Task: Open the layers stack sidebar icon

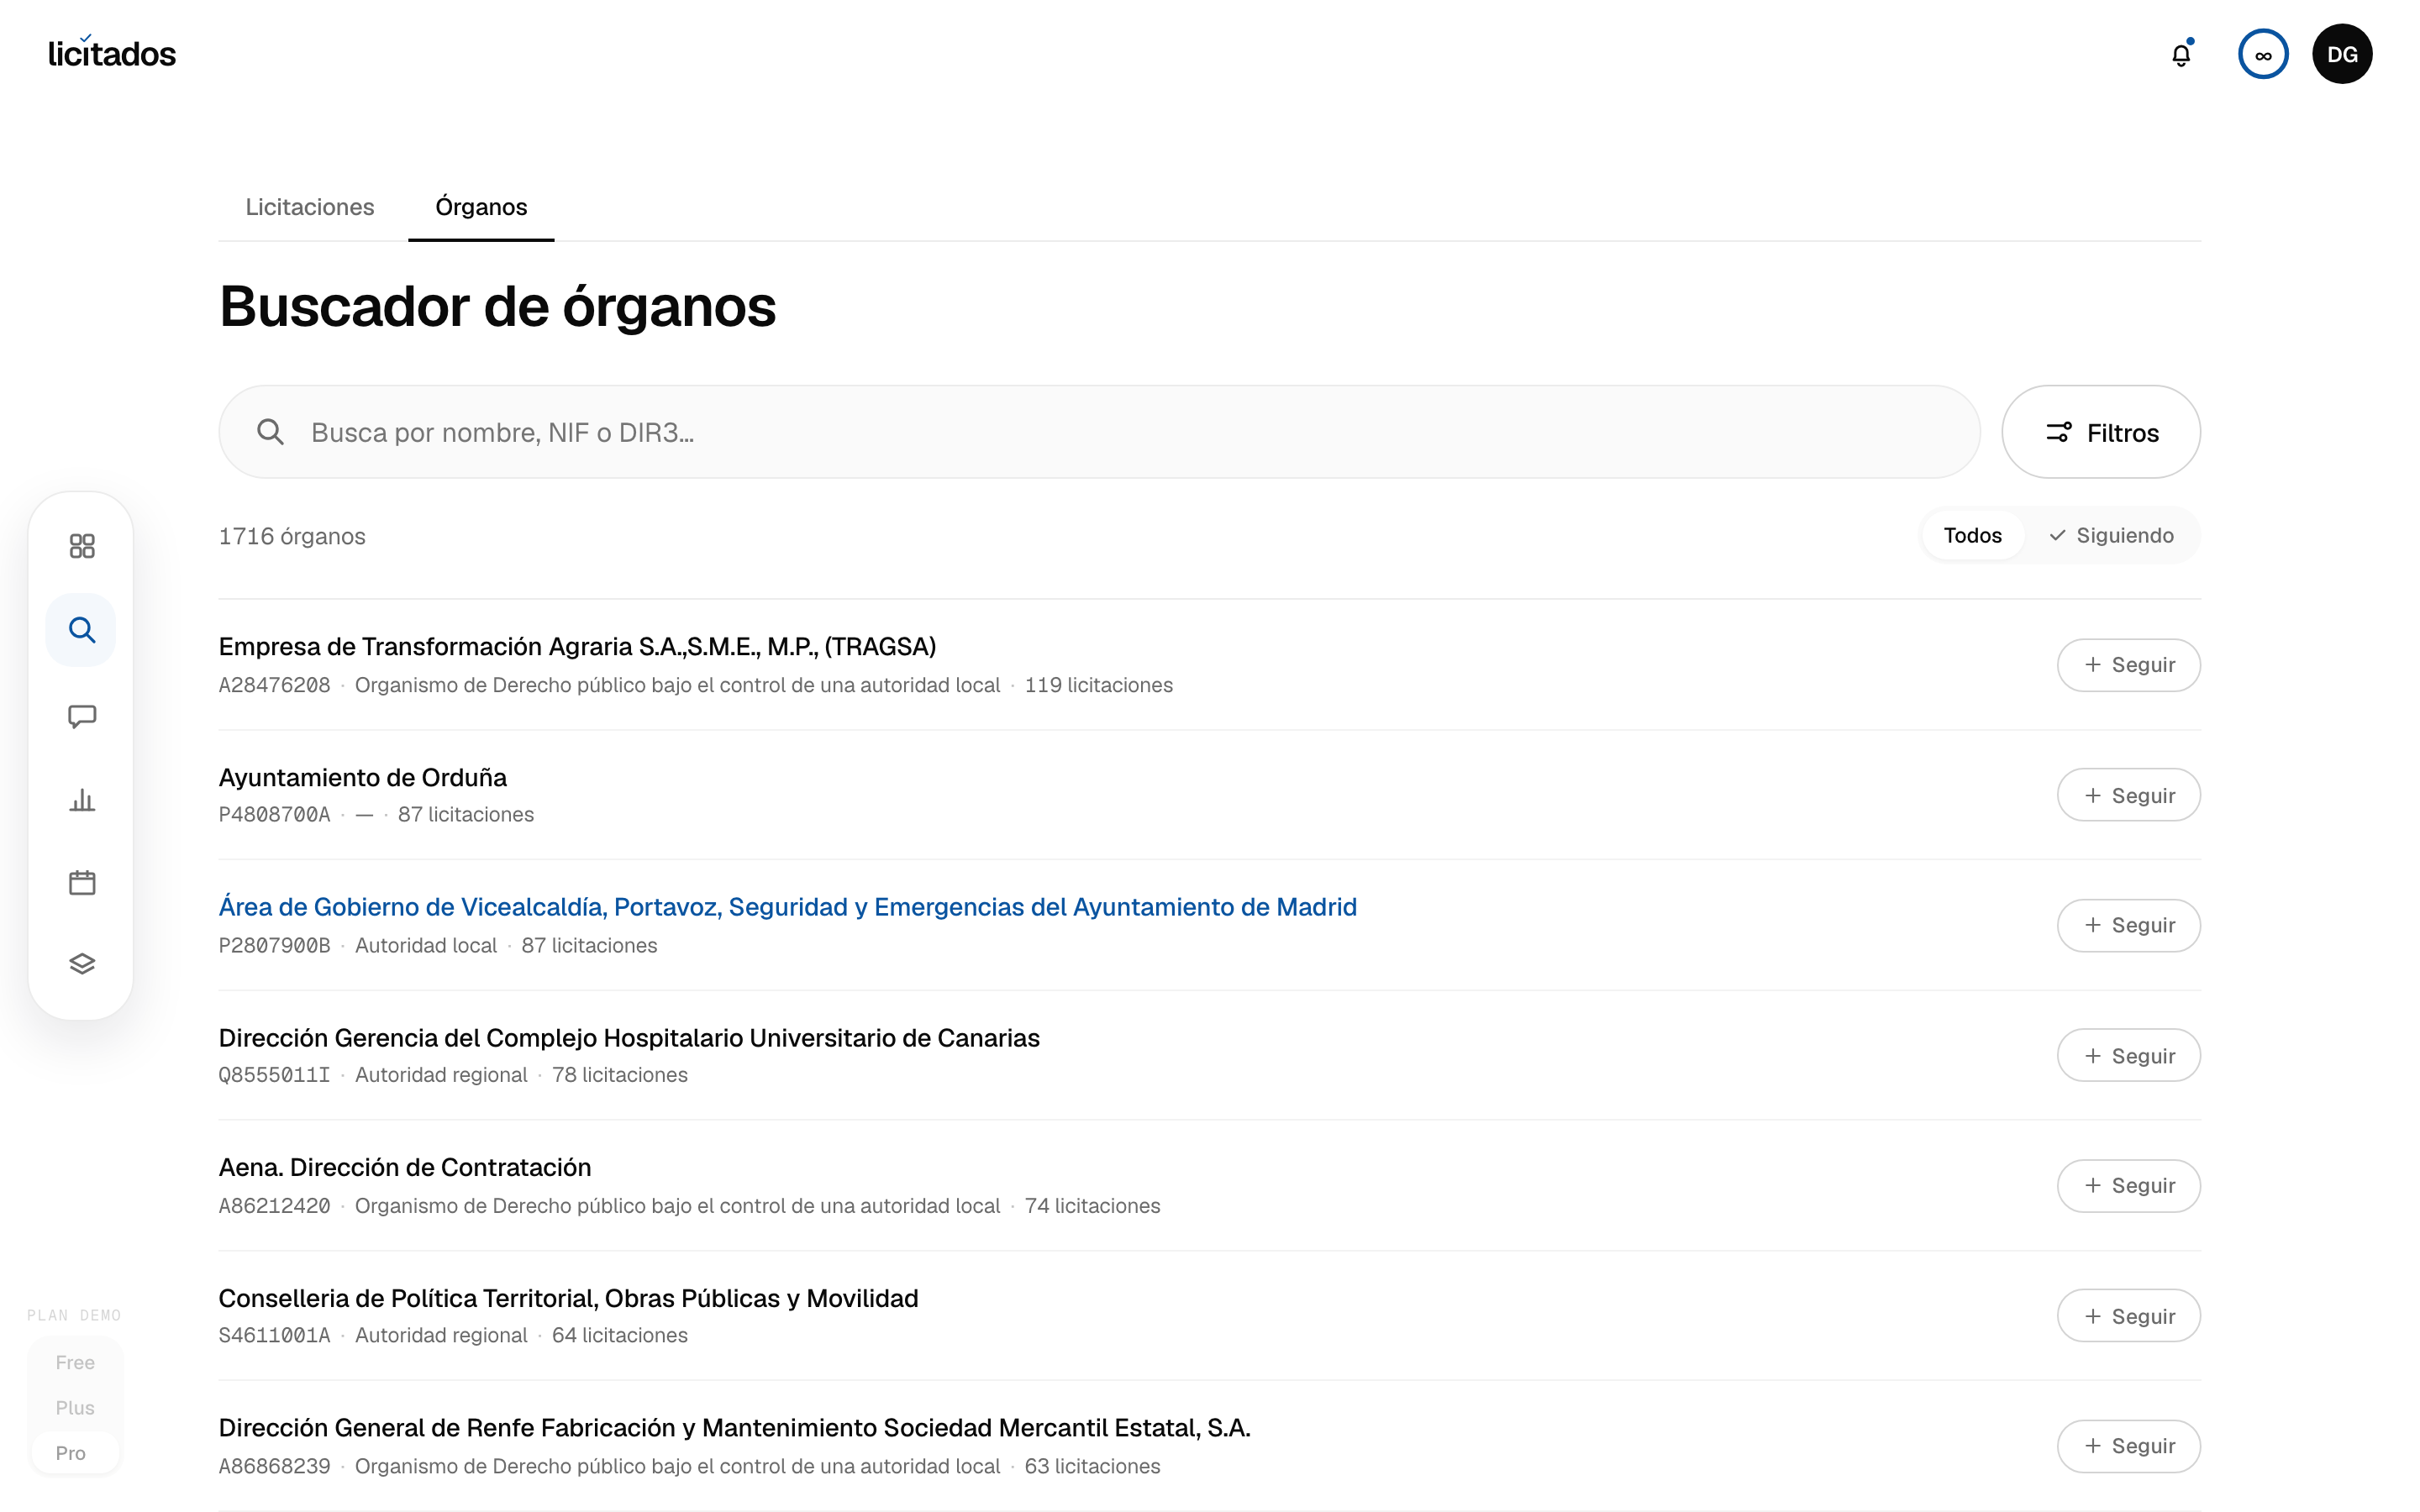Action: pos(82,964)
